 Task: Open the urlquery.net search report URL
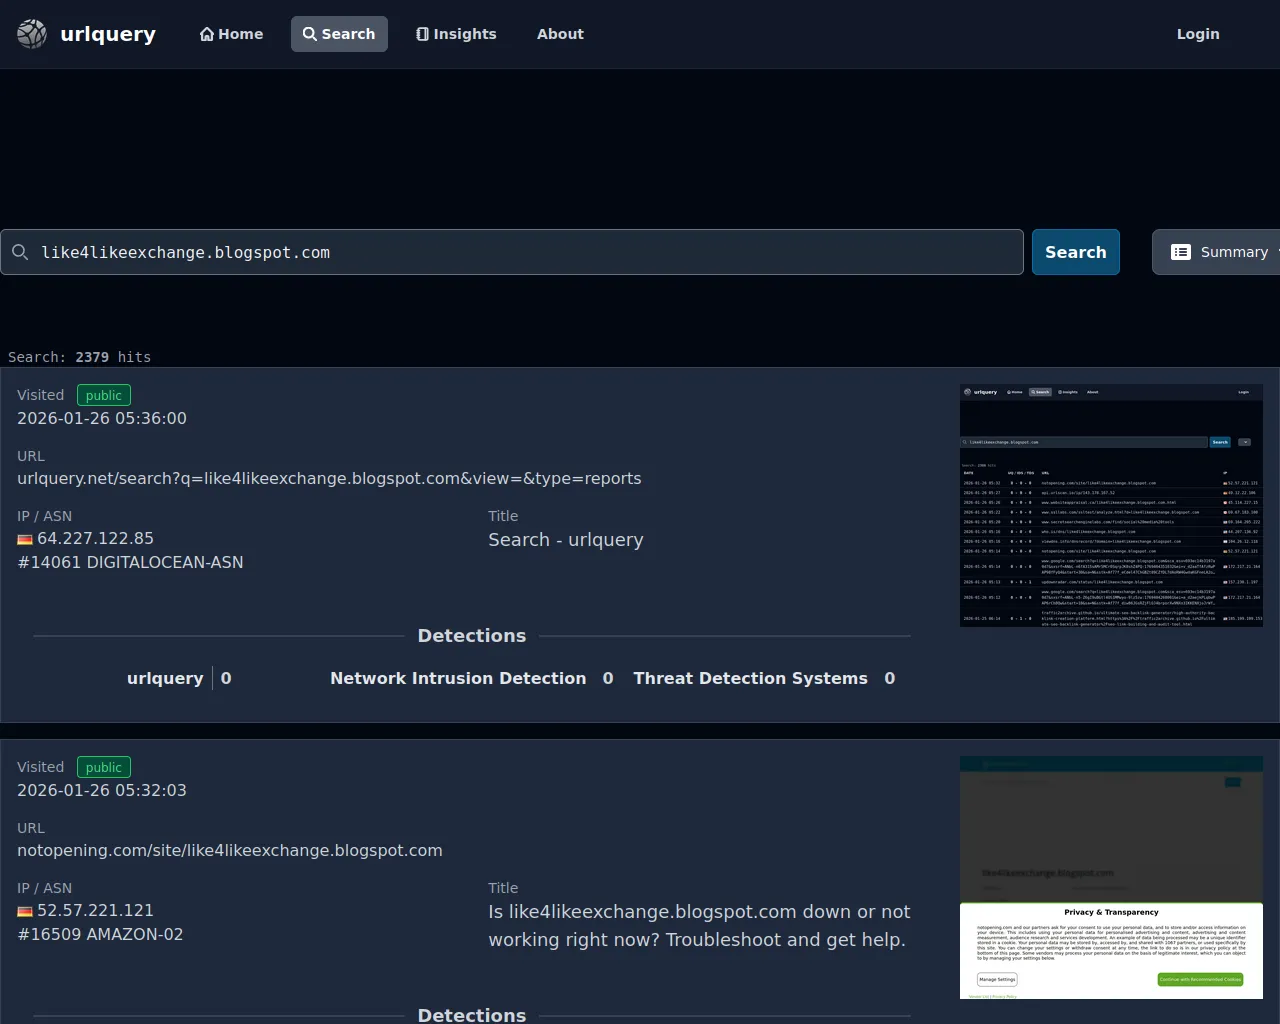pyautogui.click(x=329, y=478)
